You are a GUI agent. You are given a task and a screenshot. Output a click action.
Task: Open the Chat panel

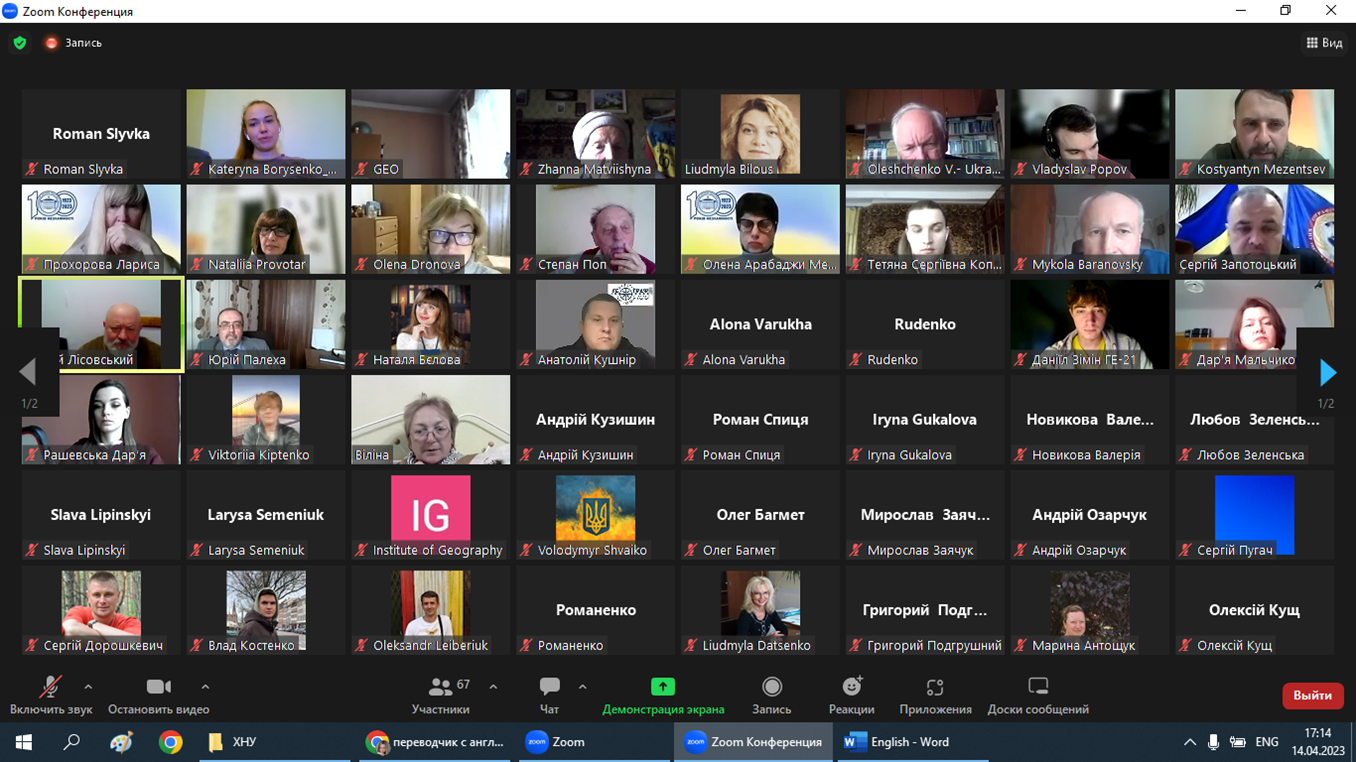pyautogui.click(x=549, y=687)
